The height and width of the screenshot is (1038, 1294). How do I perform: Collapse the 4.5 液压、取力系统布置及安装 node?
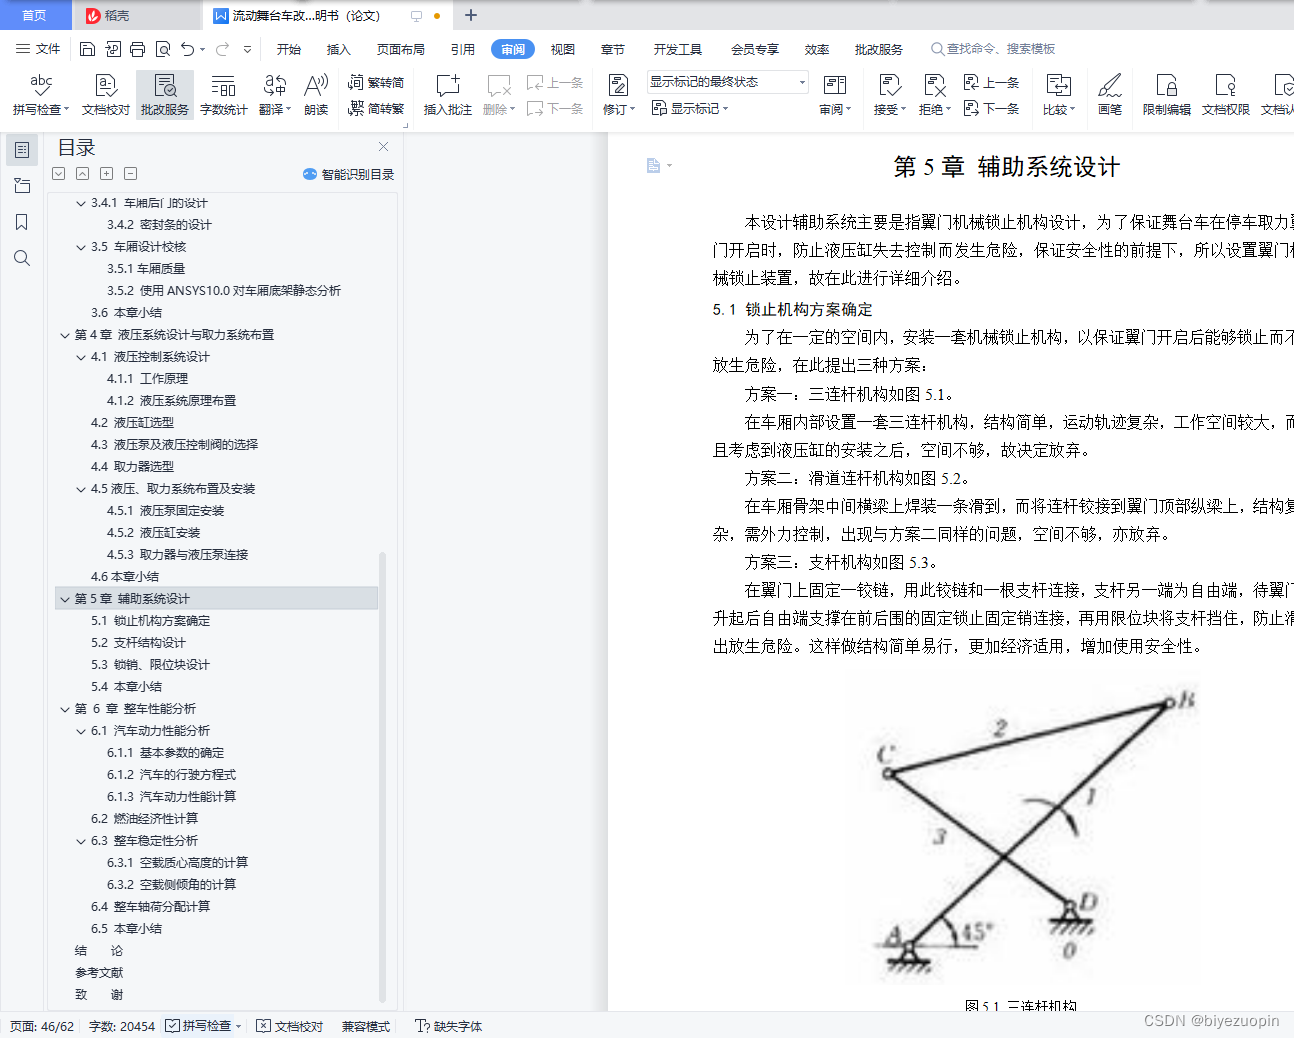81,489
